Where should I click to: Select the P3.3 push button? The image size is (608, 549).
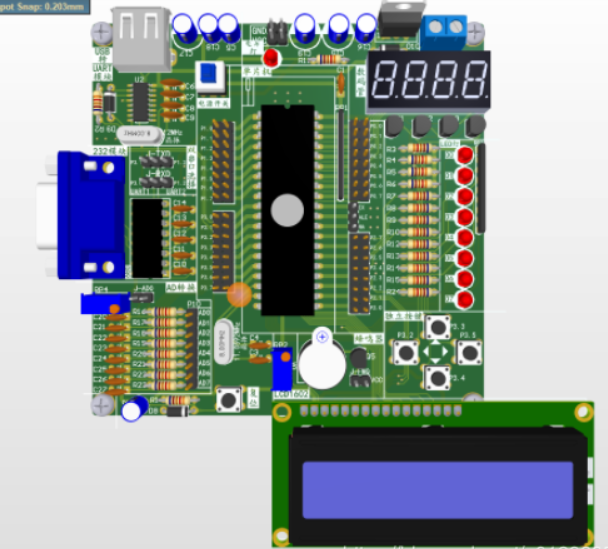click(438, 327)
